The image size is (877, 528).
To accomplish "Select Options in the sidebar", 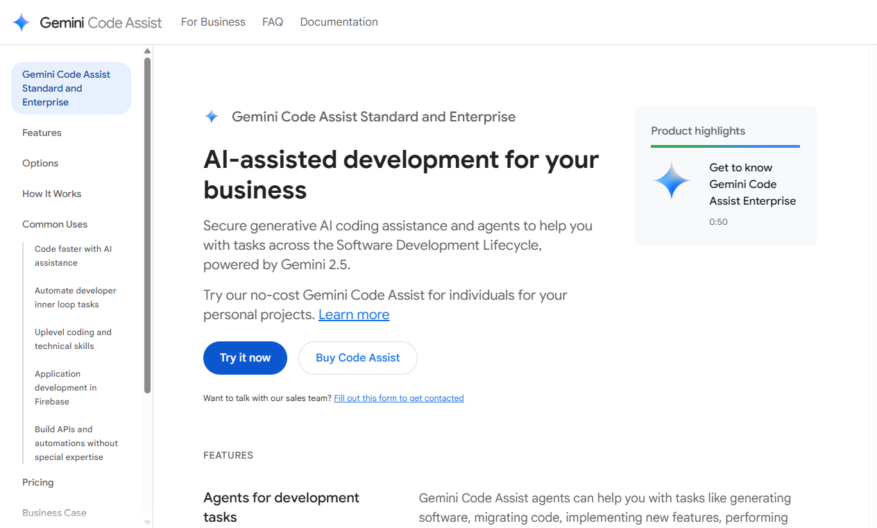I will 40,163.
